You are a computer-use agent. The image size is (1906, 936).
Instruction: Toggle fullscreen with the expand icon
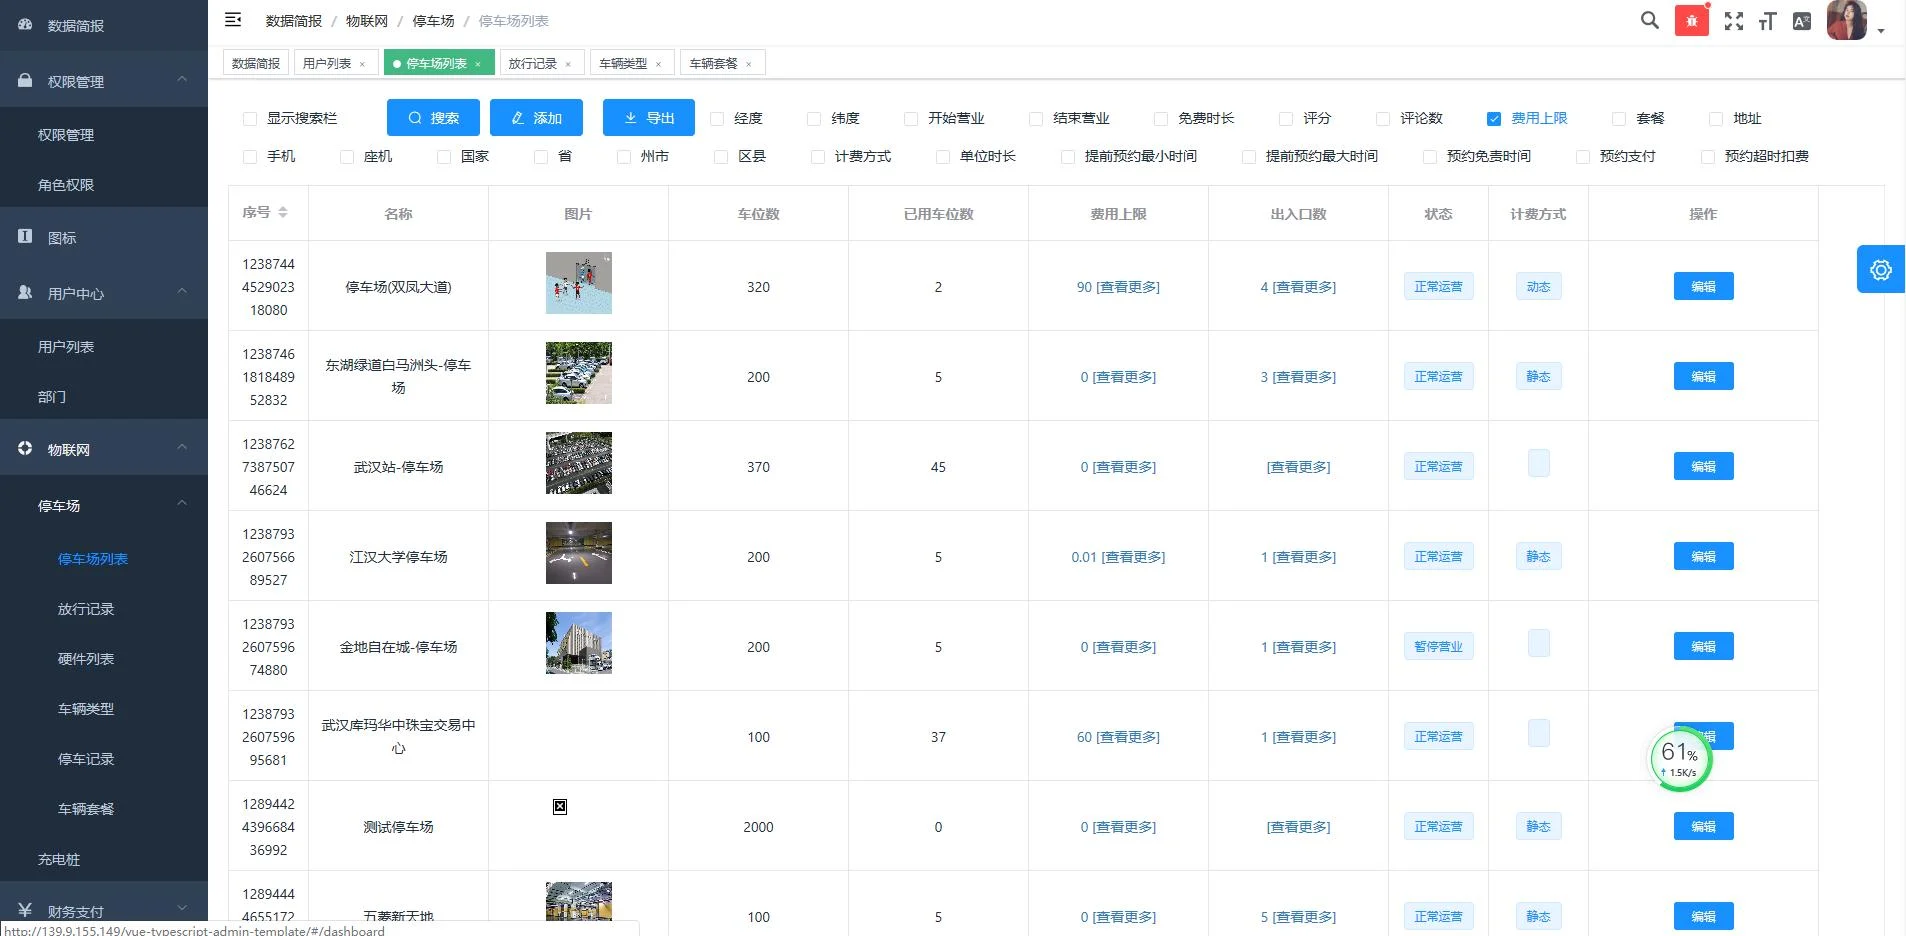click(x=1733, y=20)
